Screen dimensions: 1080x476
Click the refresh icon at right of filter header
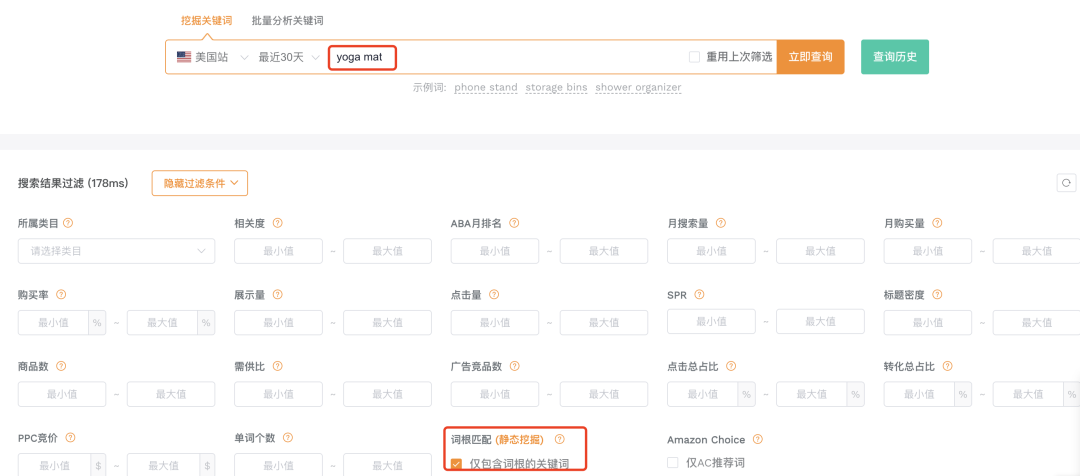point(1066,183)
